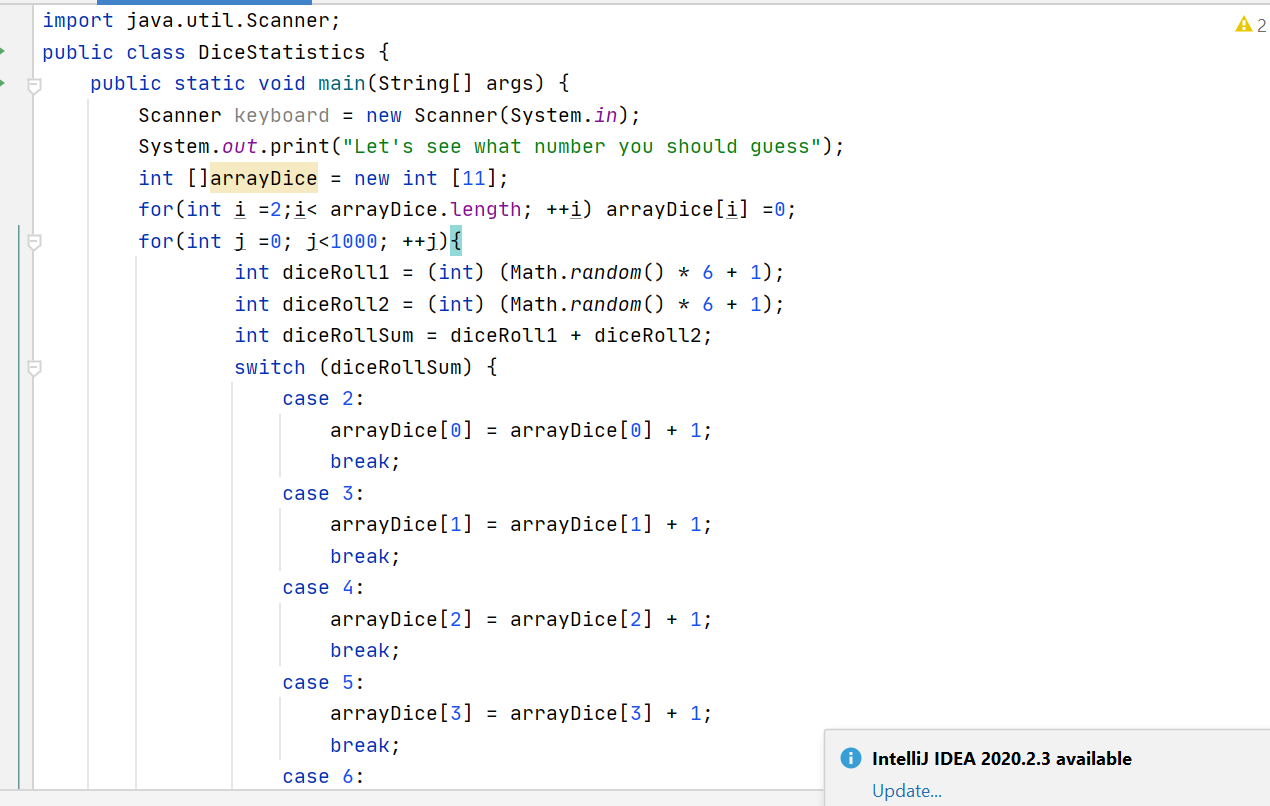Collapse the main method using its fold marker
Screen dimensions: 1270x806
[34, 84]
